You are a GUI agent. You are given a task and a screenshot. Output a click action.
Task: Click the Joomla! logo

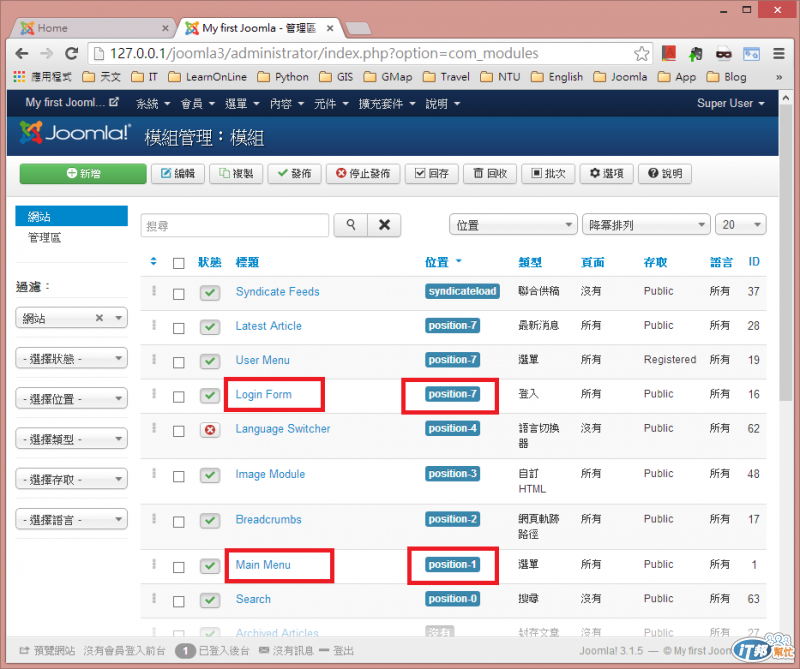coord(75,133)
